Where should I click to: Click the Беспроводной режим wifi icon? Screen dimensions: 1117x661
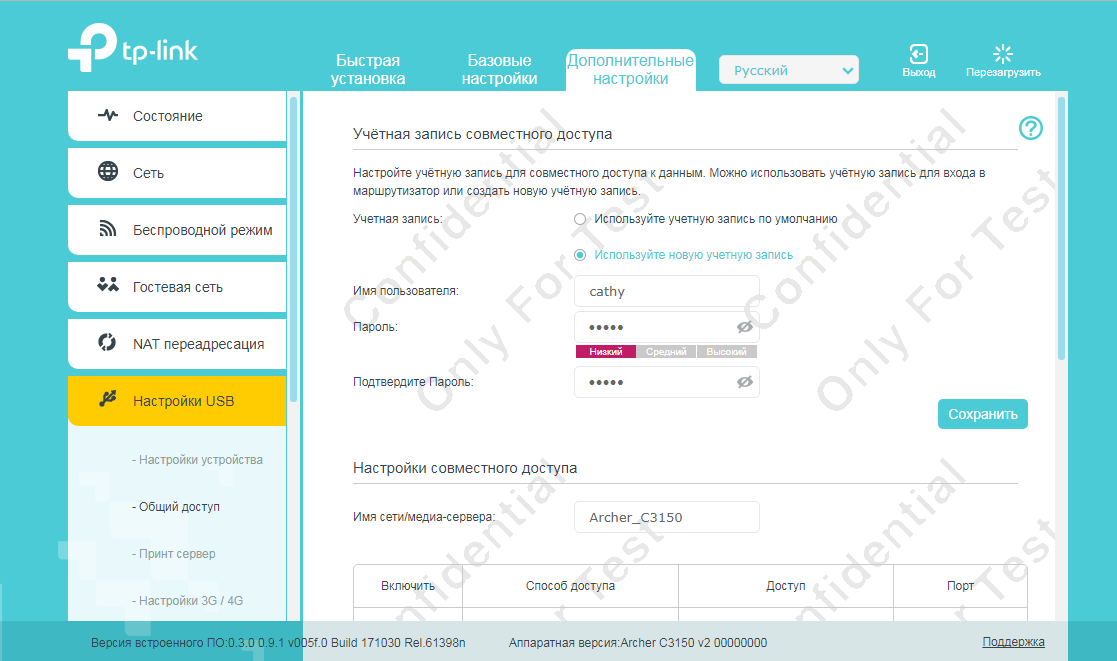(108, 230)
